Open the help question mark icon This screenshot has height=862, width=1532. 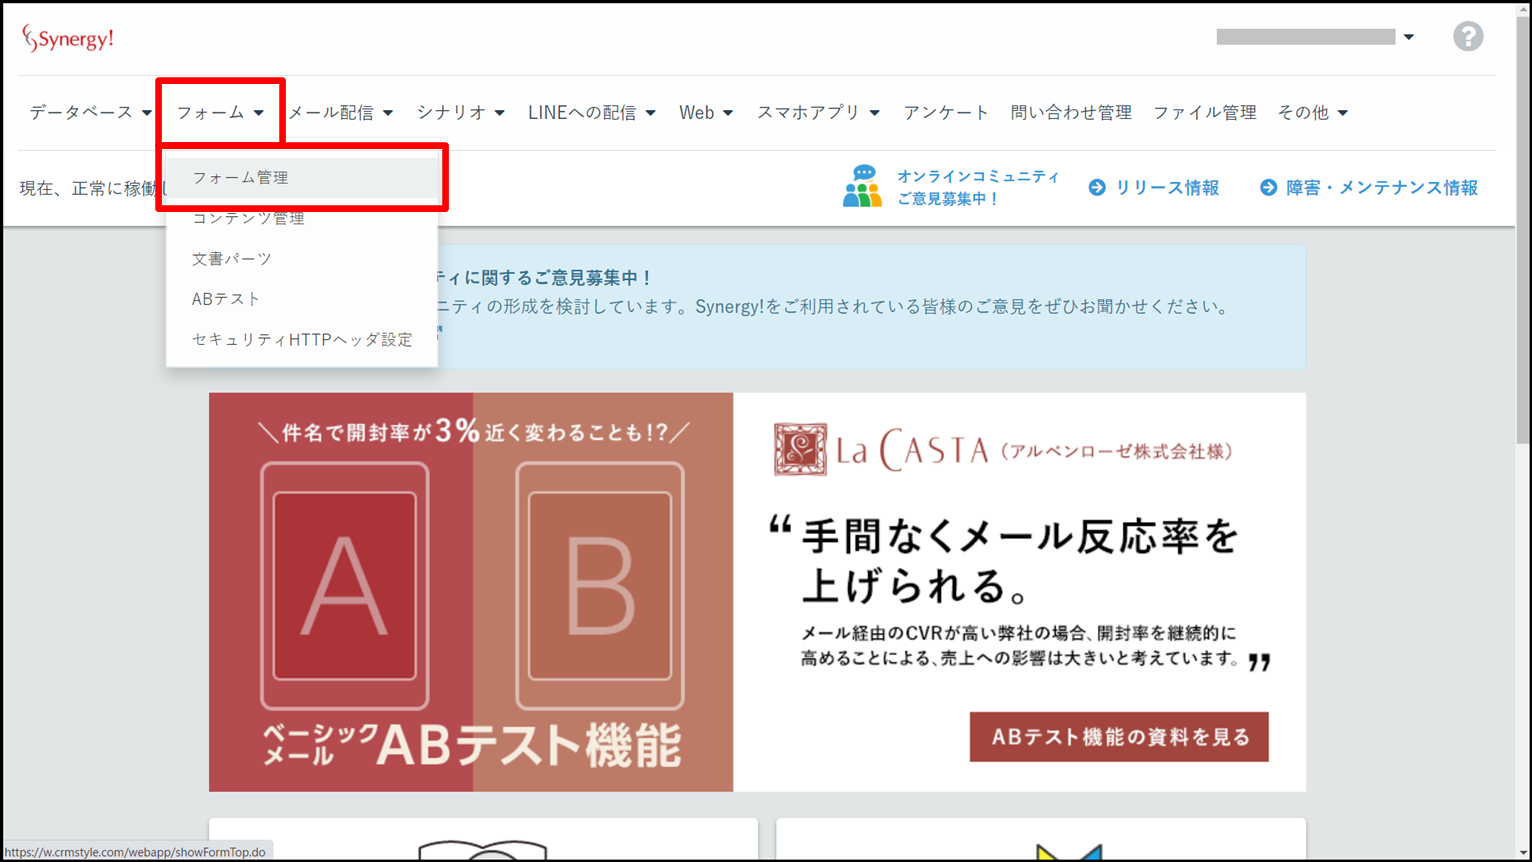pyautogui.click(x=1468, y=37)
